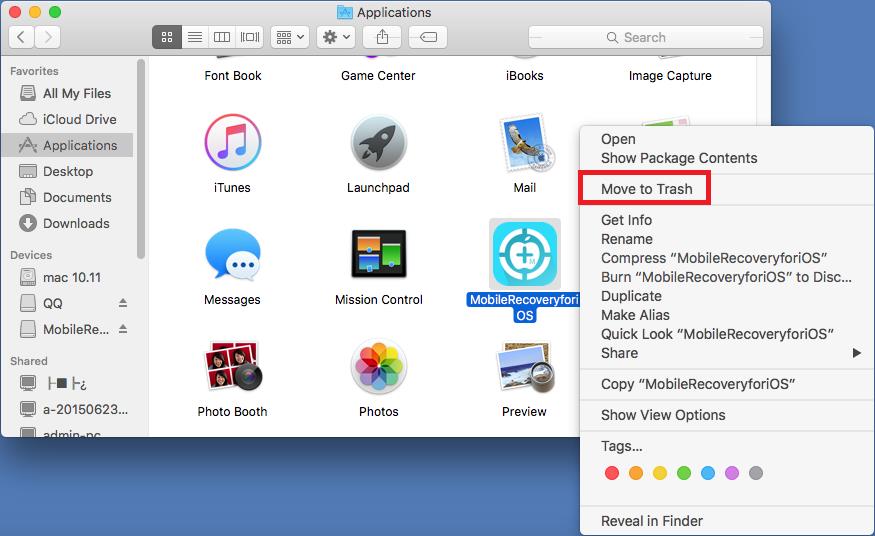Select the MobileRecoveryforiOS app icon

pyautogui.click(x=525, y=254)
